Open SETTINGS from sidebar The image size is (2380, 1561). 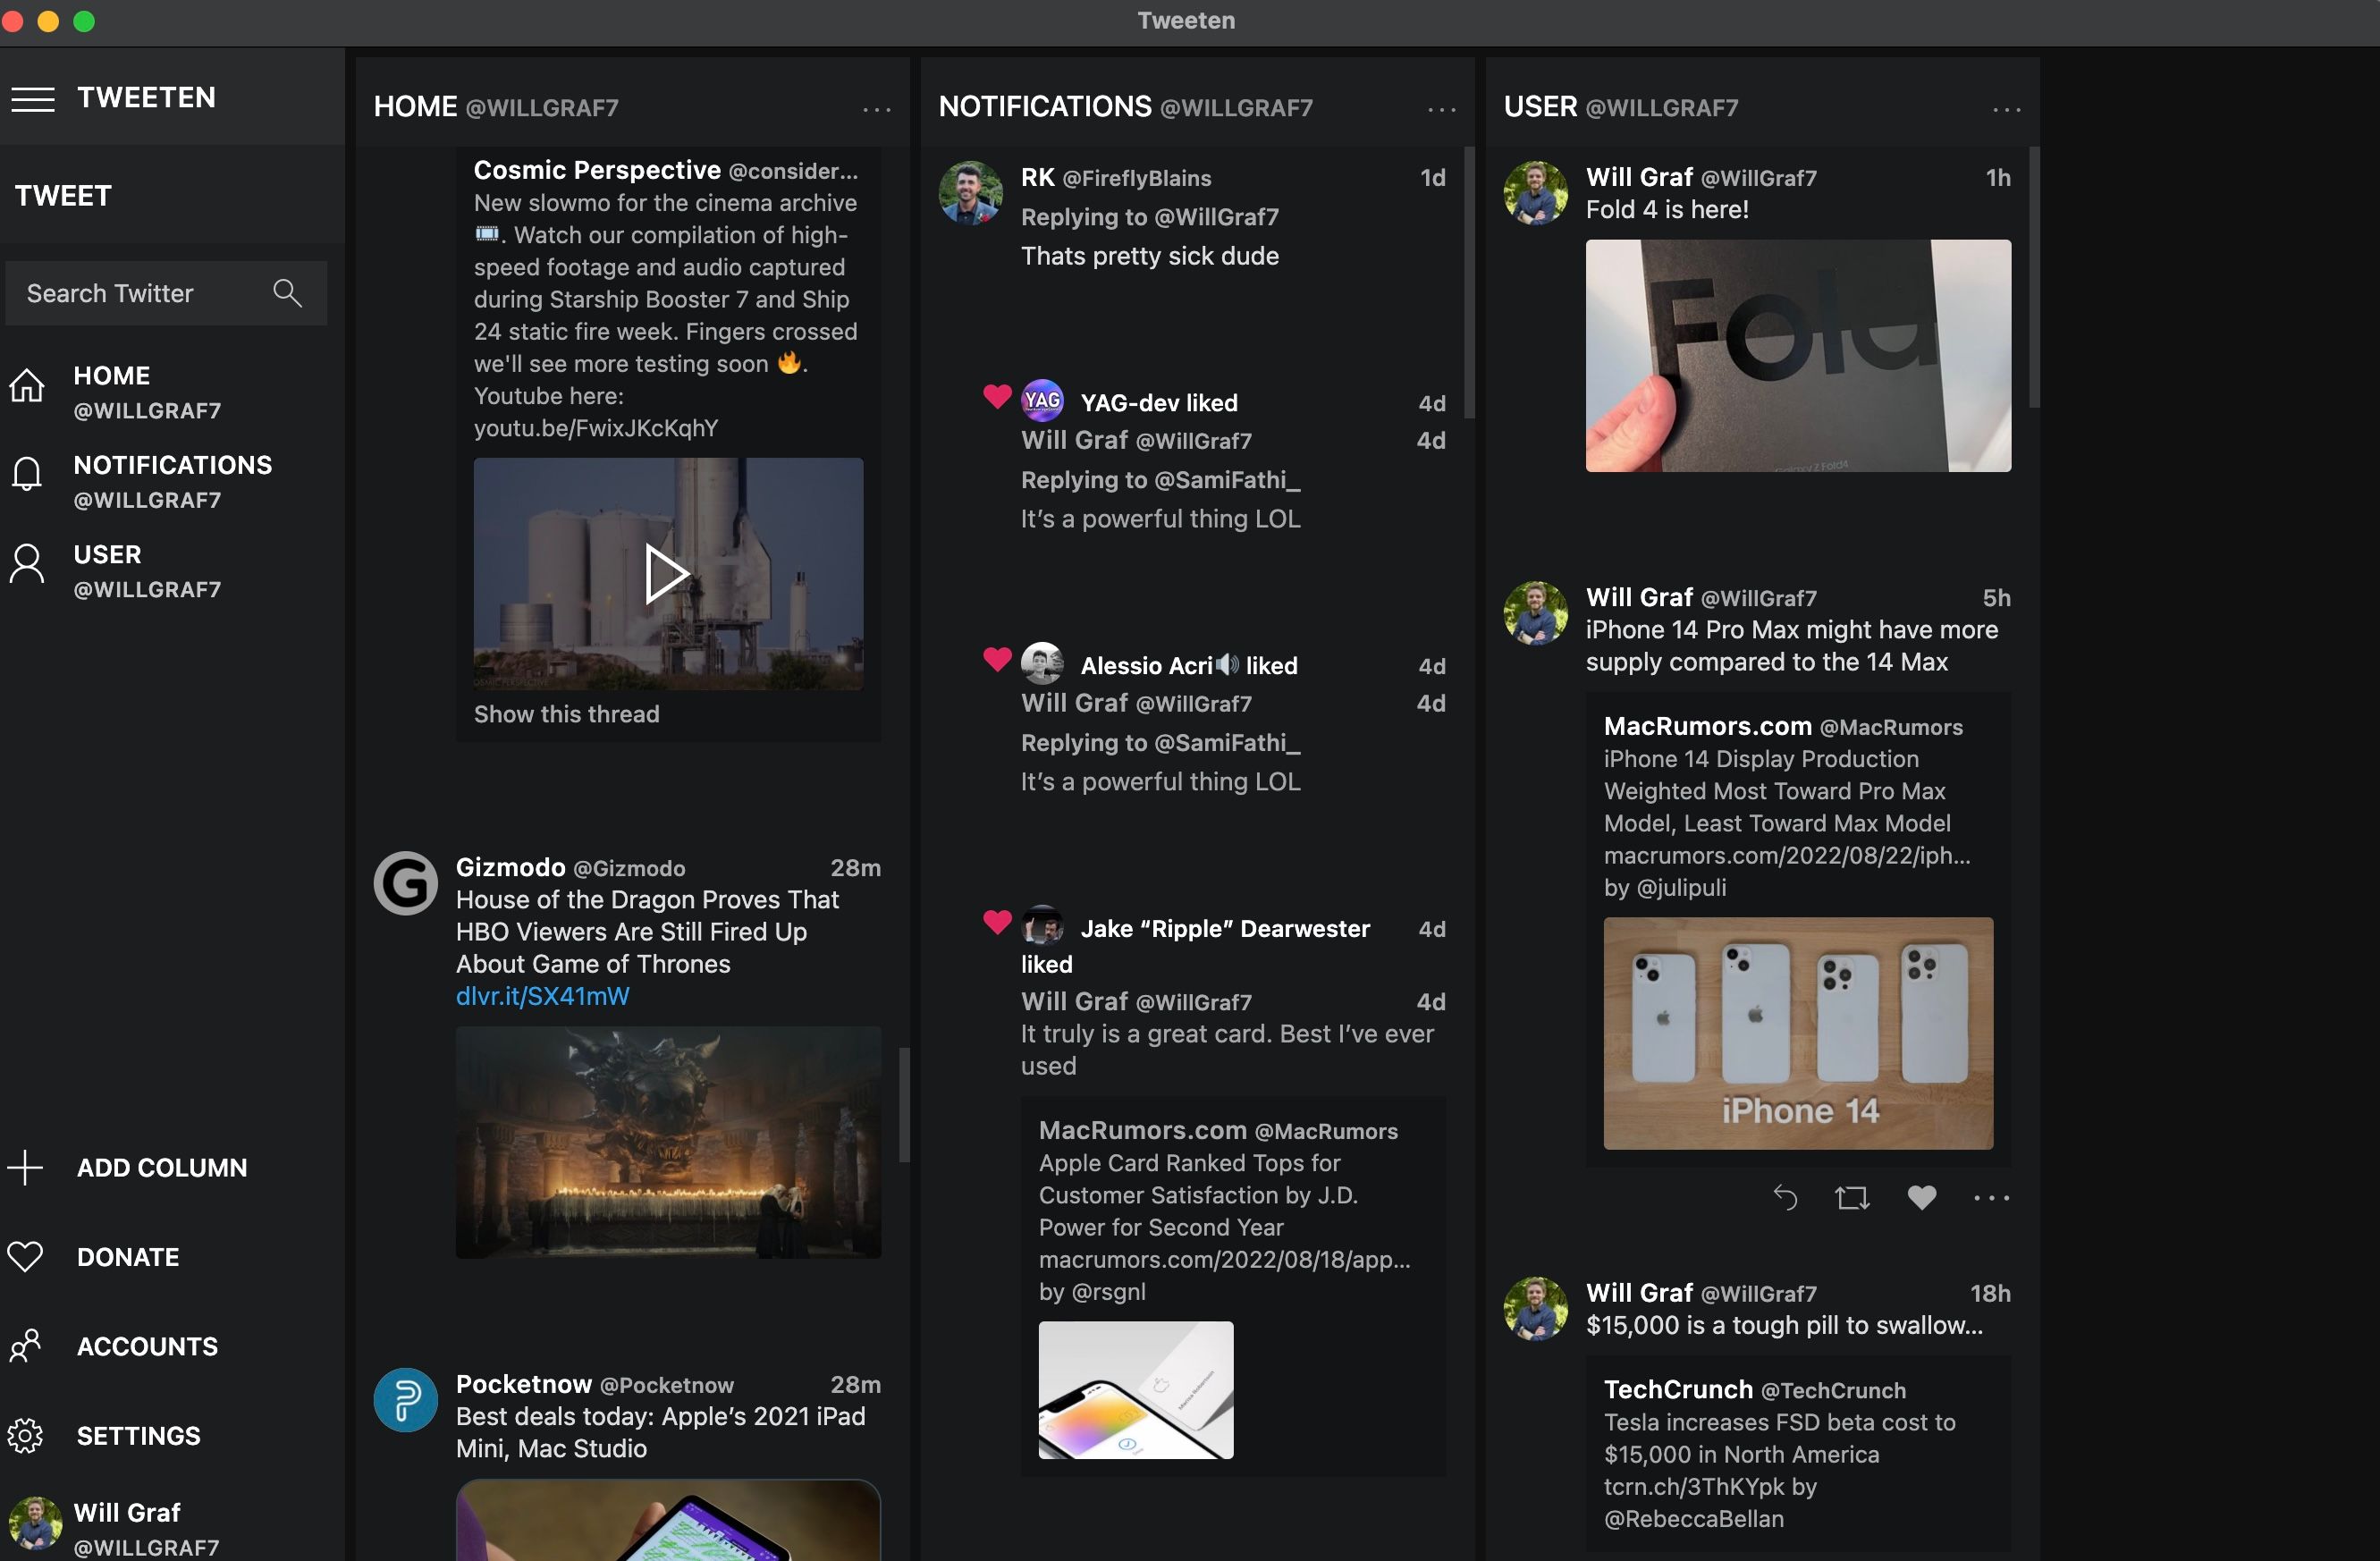[172, 1435]
